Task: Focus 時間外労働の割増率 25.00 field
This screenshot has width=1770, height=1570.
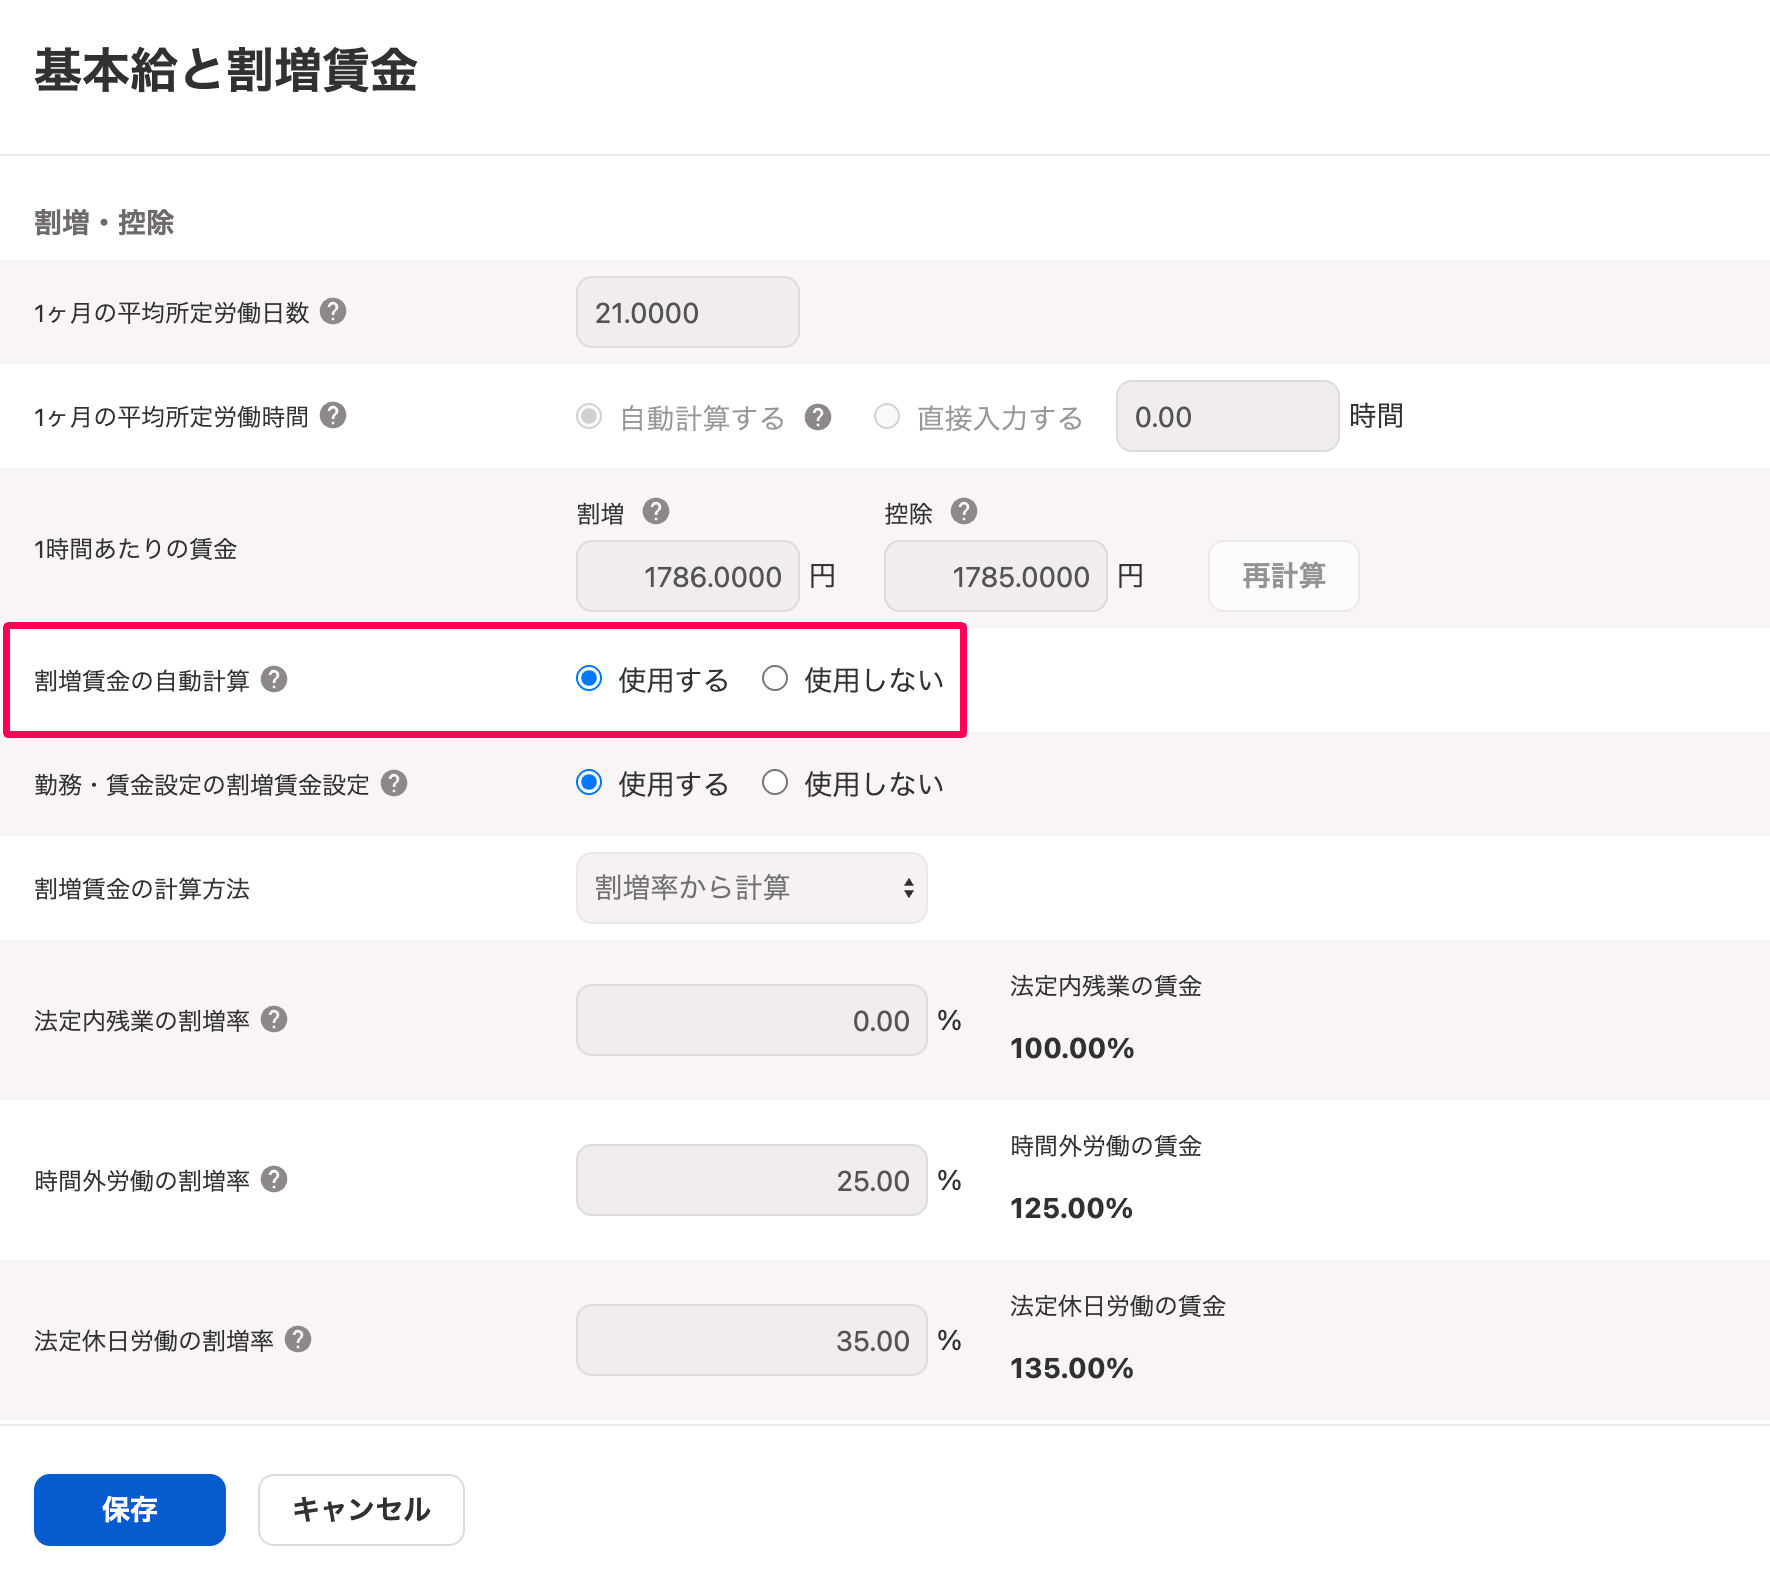Action: pos(752,1180)
